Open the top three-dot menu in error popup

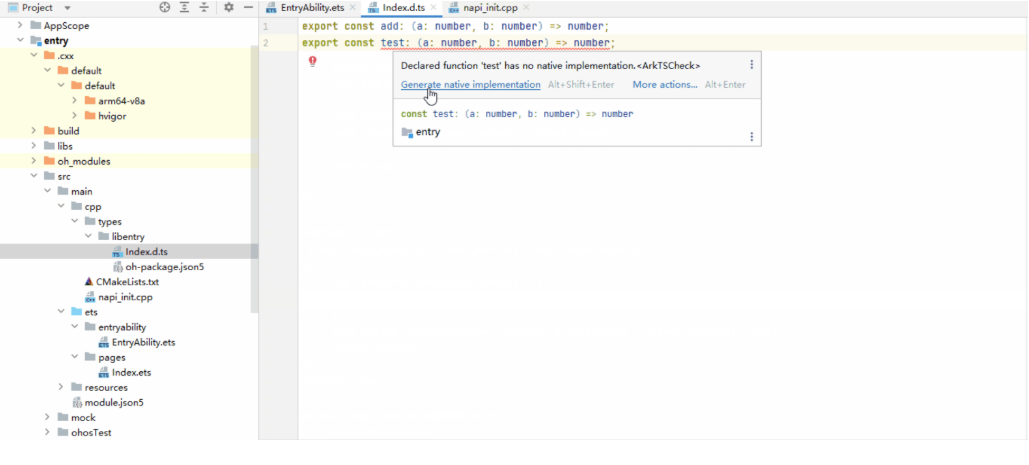752,65
